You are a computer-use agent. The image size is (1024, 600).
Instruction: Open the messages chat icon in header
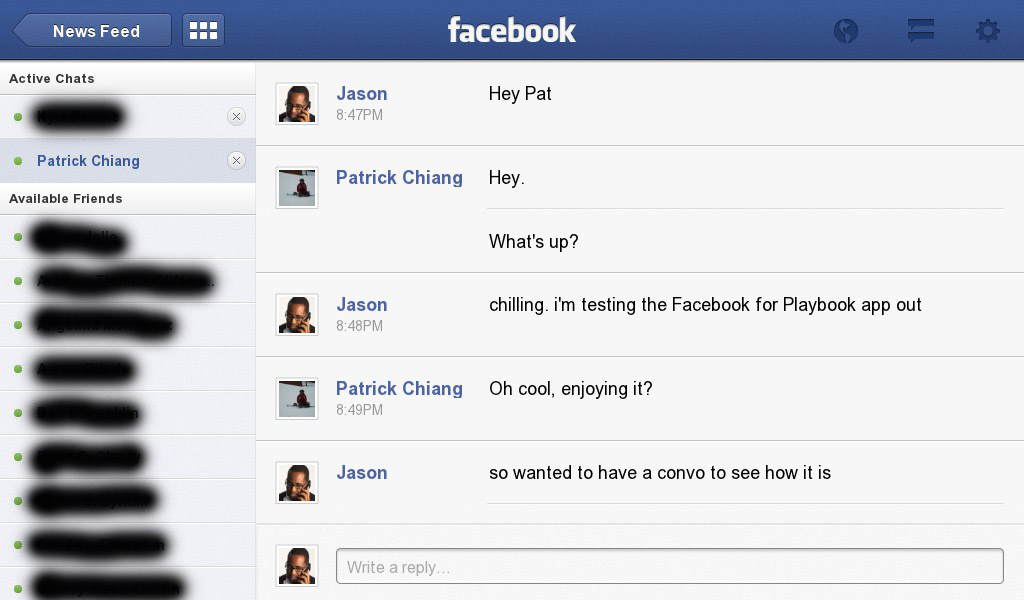[x=920, y=31]
